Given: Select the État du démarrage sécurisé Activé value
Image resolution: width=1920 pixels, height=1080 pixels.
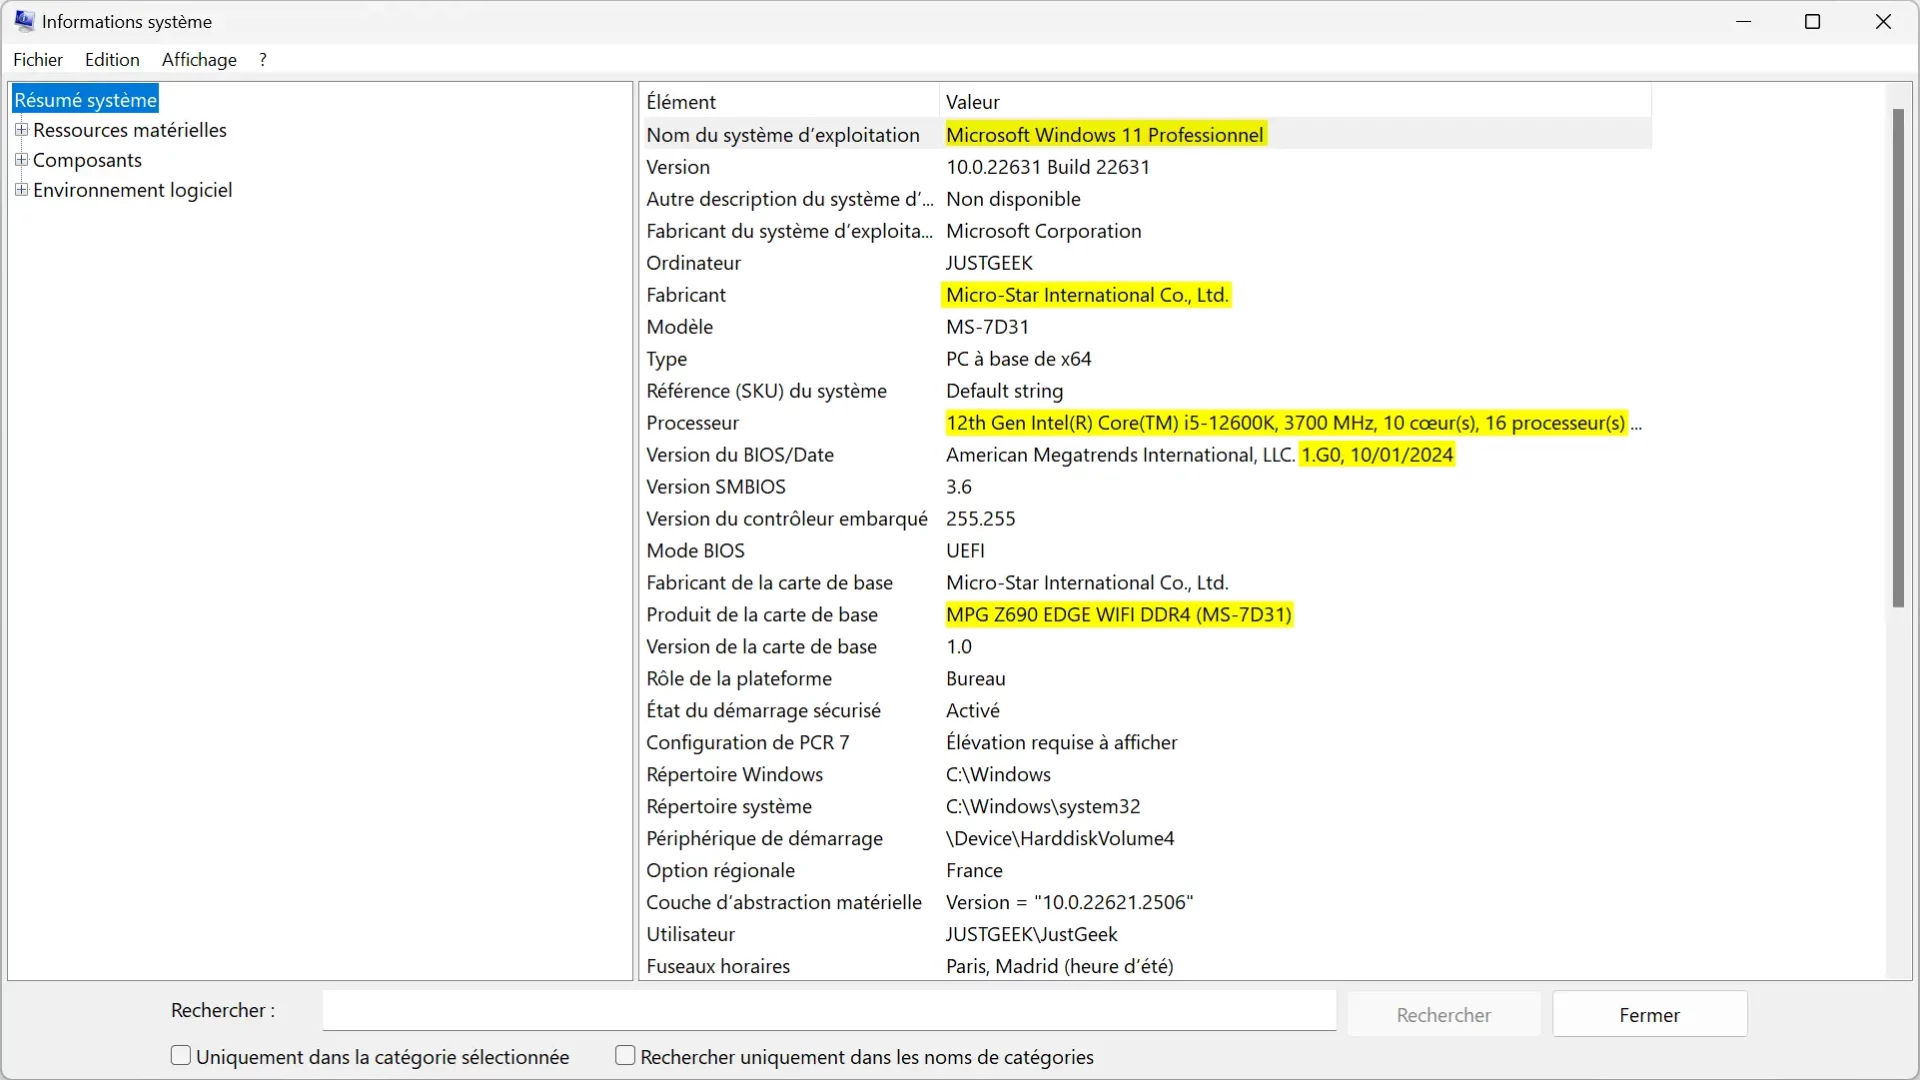Looking at the screenshot, I should click(x=972, y=711).
